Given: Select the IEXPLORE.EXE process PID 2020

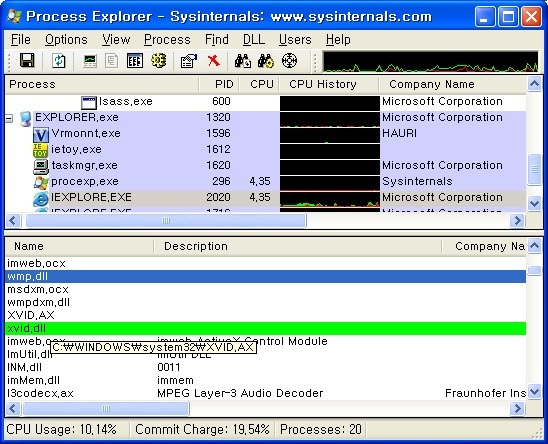Looking at the screenshot, I should pyautogui.click(x=266, y=198).
